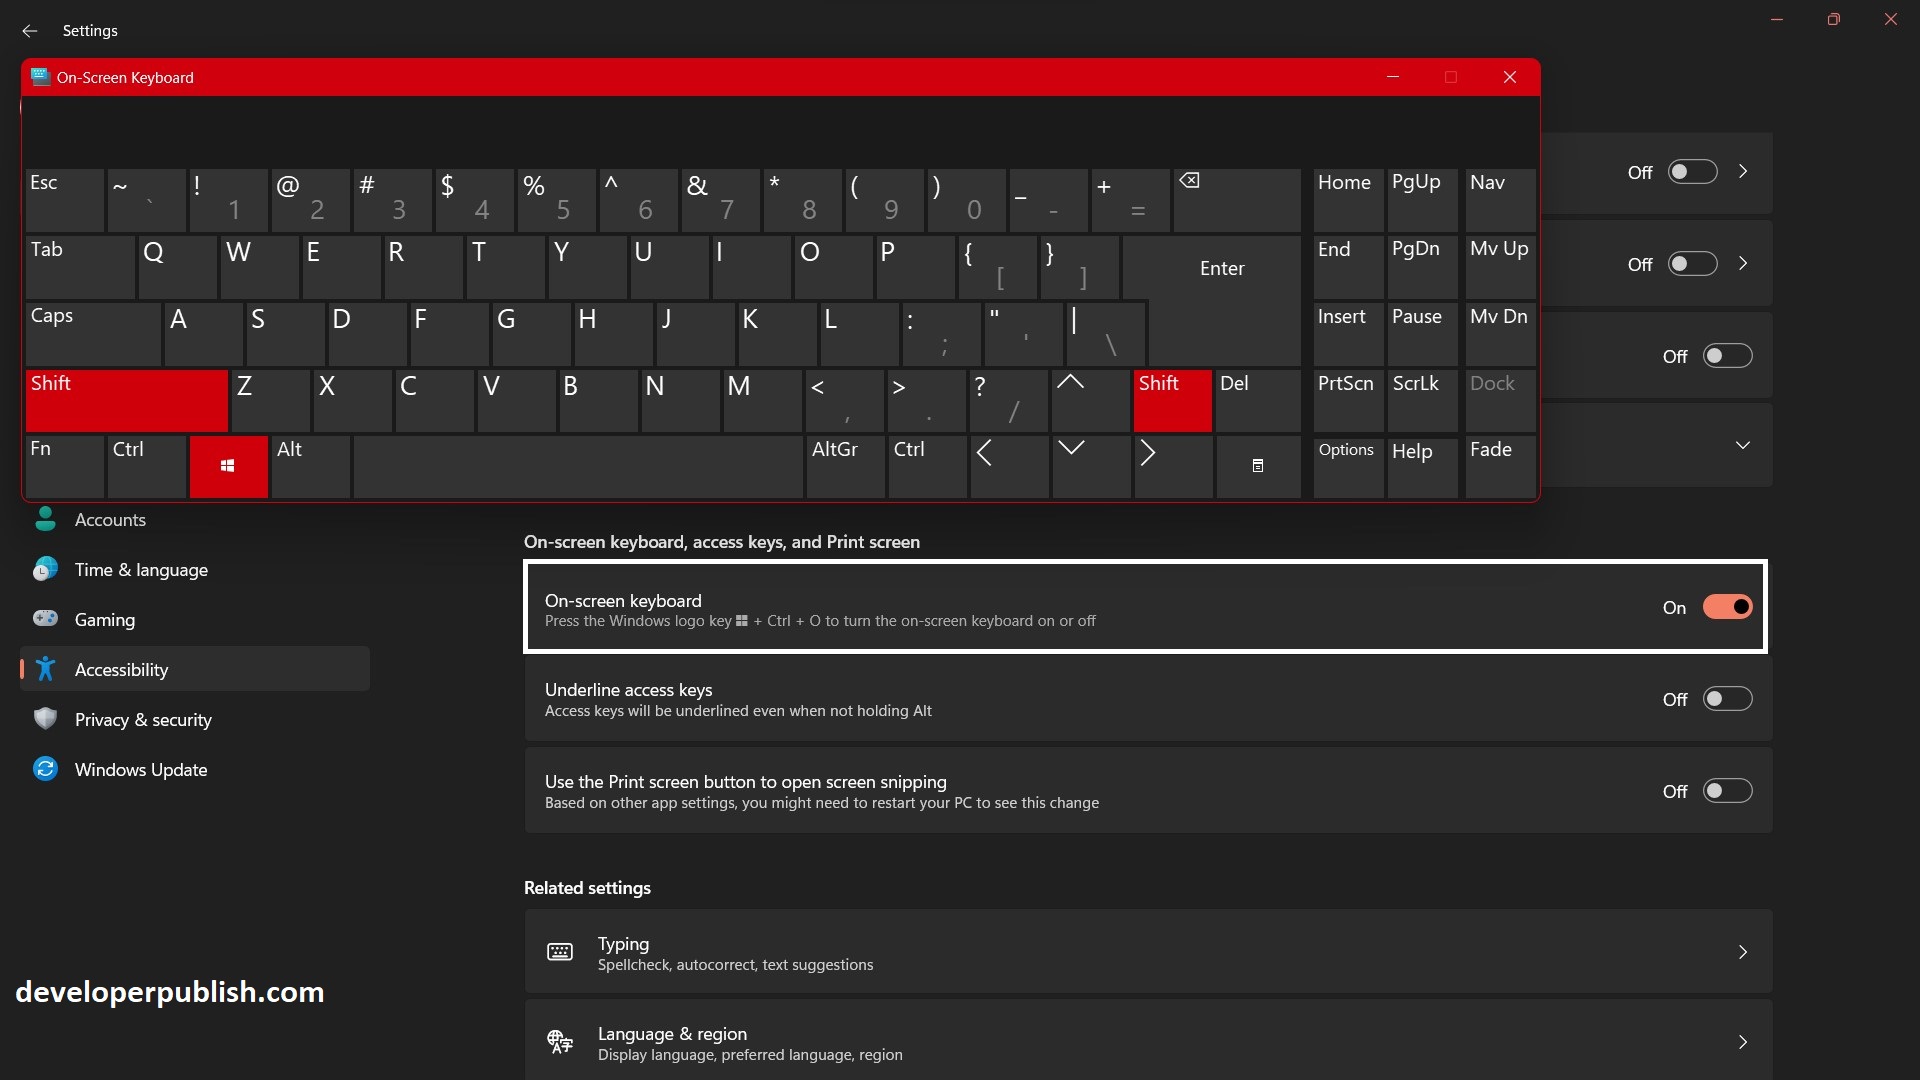The width and height of the screenshot is (1920, 1080).
Task: Select the Gaming icon in the sidebar
Action: pos(45,619)
